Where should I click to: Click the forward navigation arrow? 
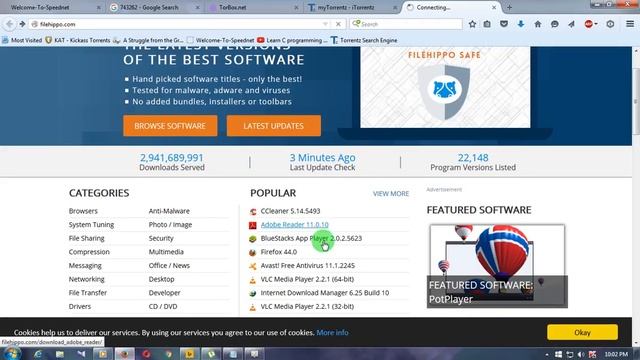pyautogui.click(x=22, y=24)
